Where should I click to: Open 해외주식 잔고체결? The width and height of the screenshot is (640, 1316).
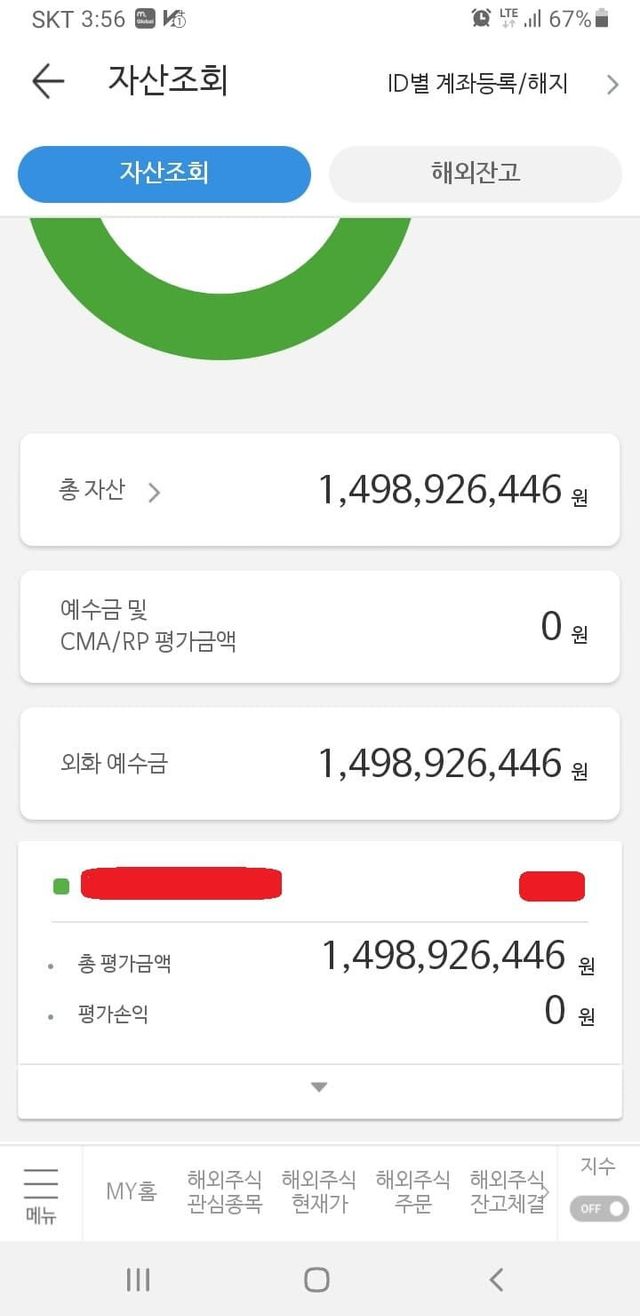[507, 1192]
